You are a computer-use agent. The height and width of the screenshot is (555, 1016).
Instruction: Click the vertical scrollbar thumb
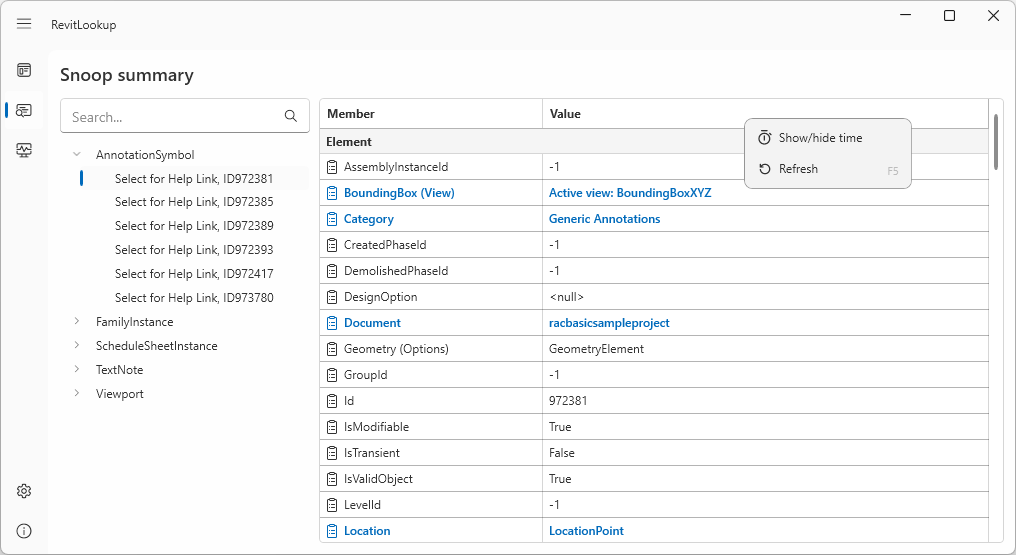point(996,141)
